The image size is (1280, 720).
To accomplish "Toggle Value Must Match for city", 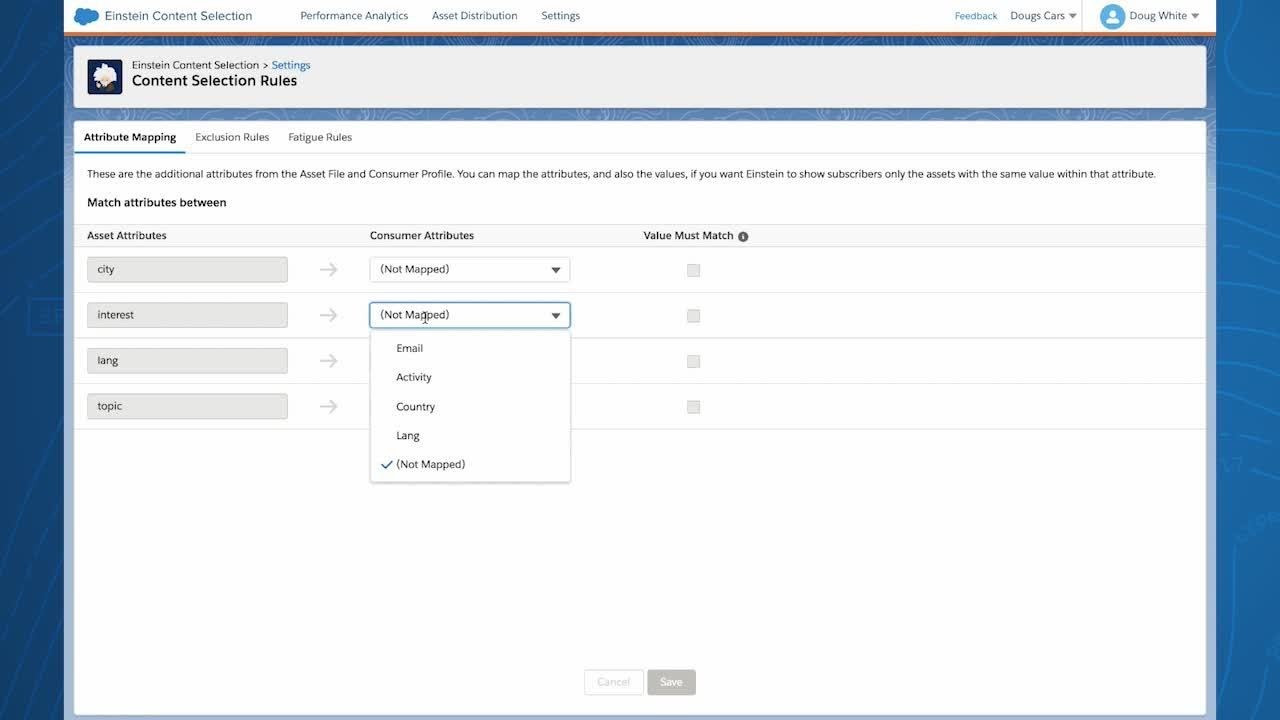I will [x=693, y=270].
